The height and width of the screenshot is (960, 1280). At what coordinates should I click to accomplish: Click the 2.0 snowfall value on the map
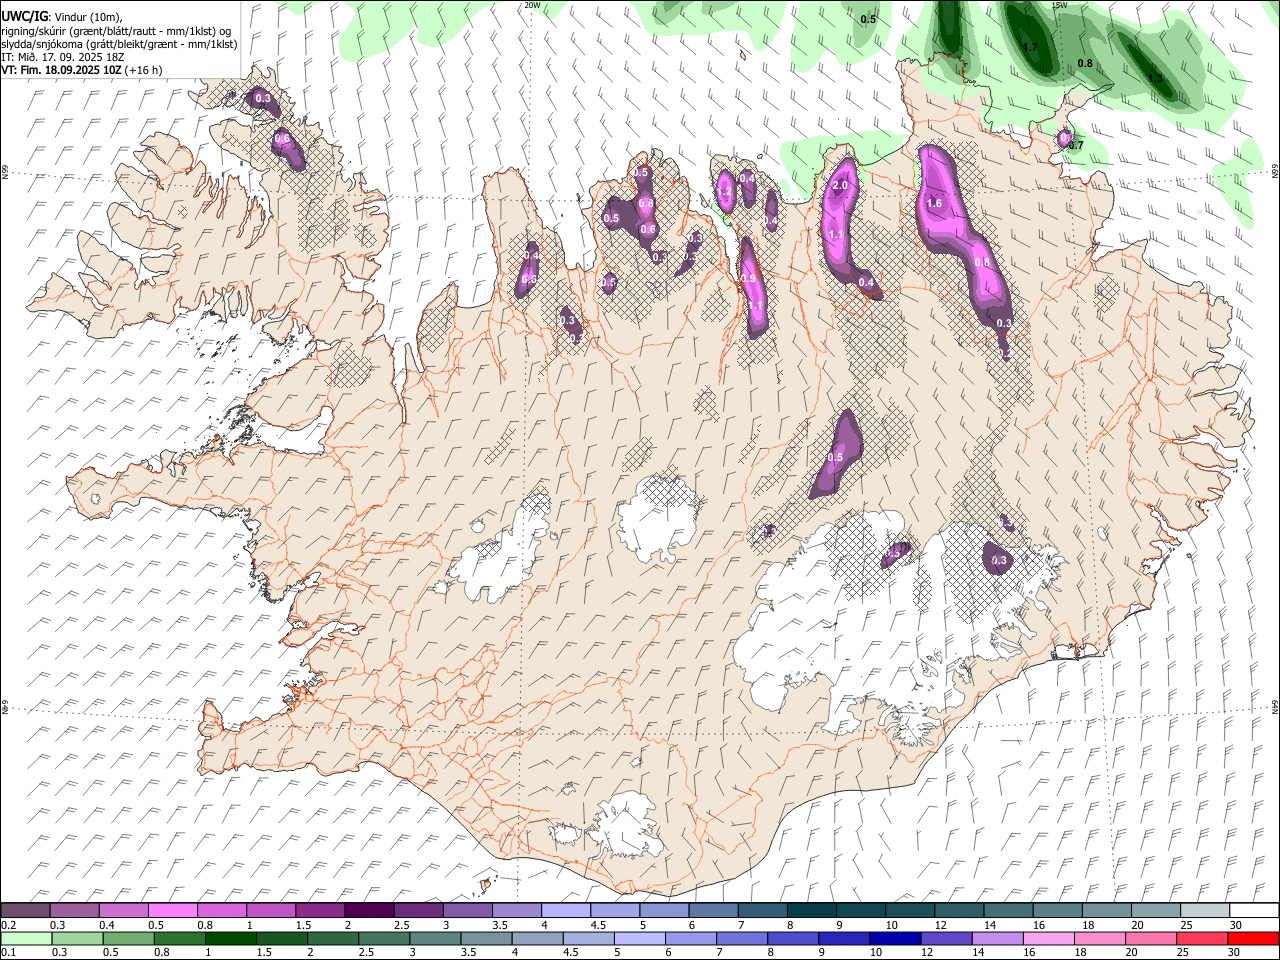841,185
